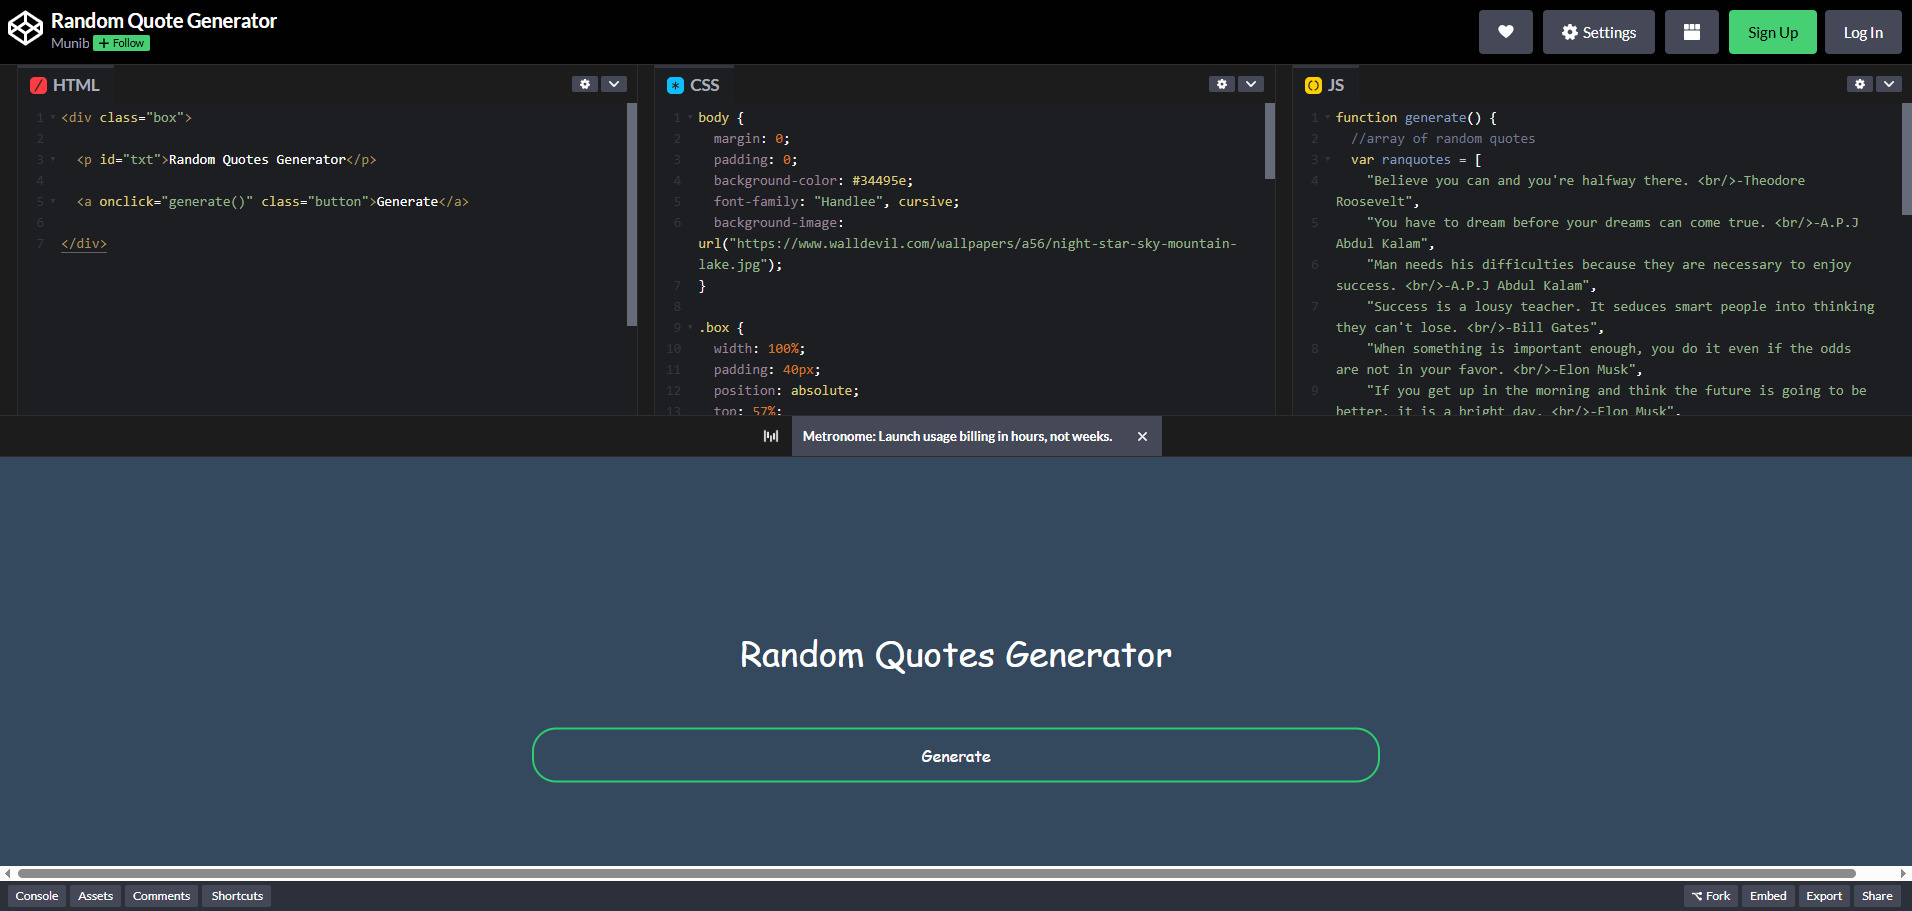Image resolution: width=1912 pixels, height=911 pixels.
Task: Click the Generate button in the preview
Action: point(955,755)
